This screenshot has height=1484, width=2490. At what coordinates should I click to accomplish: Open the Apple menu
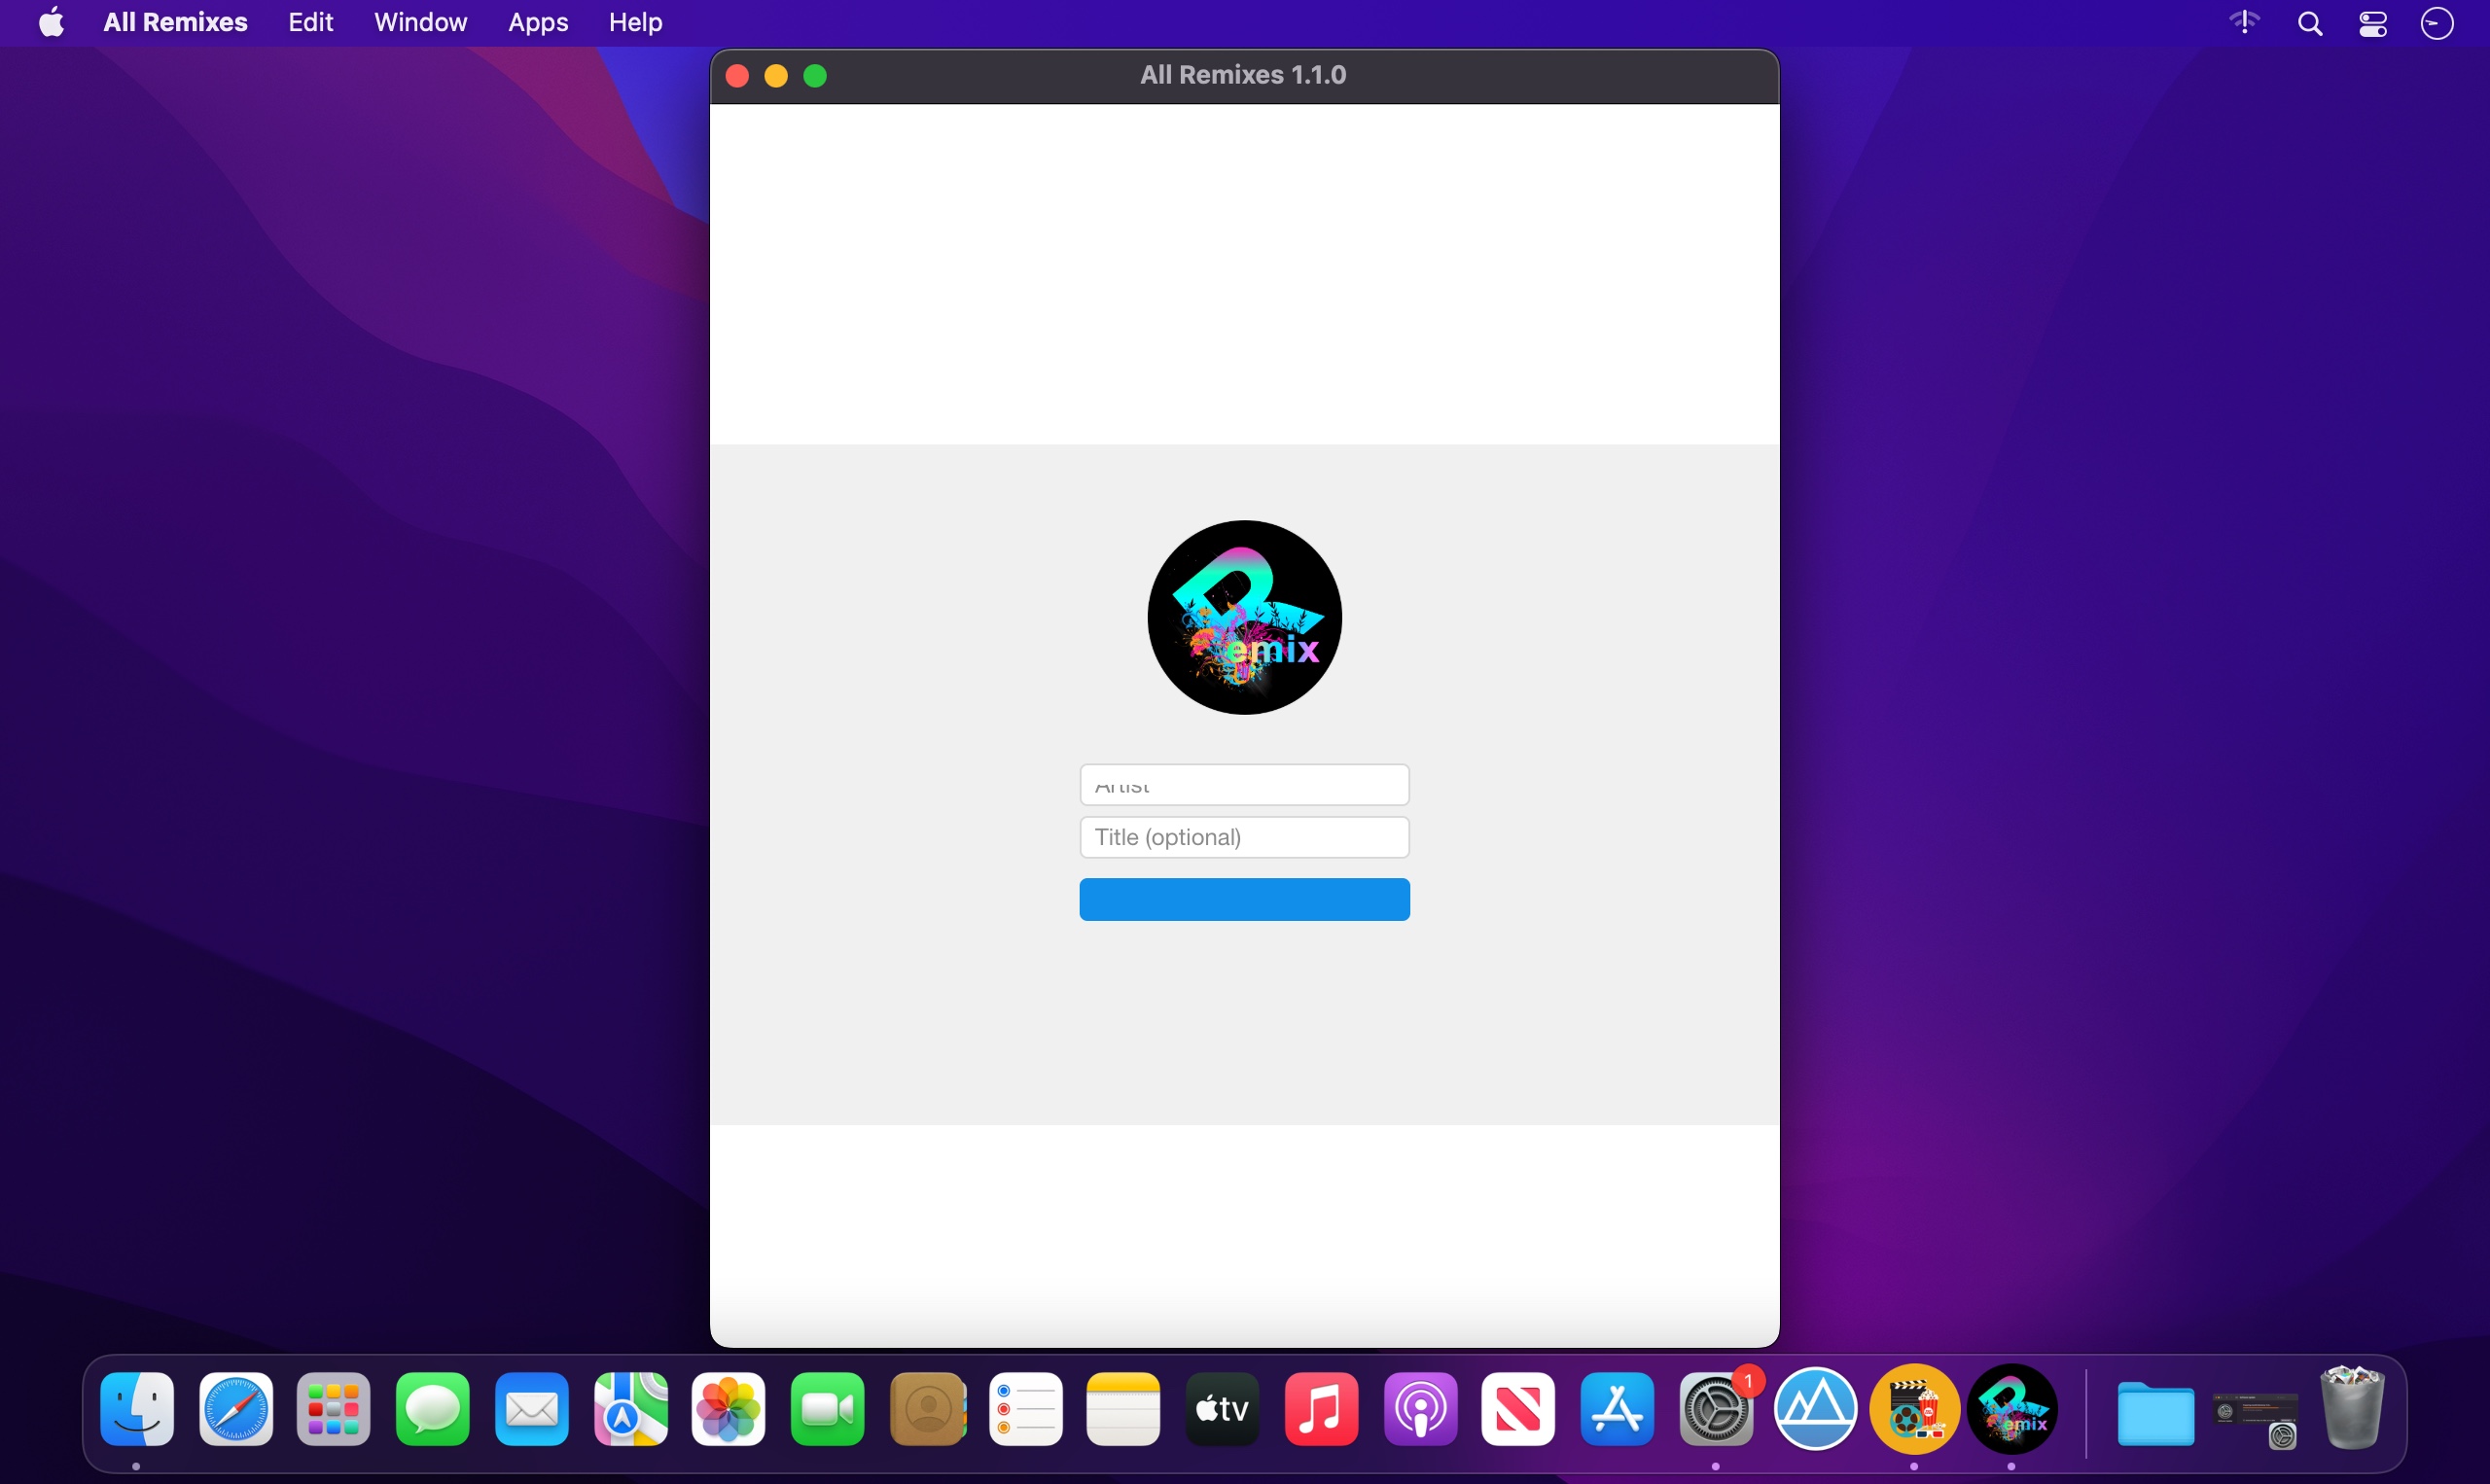51,22
